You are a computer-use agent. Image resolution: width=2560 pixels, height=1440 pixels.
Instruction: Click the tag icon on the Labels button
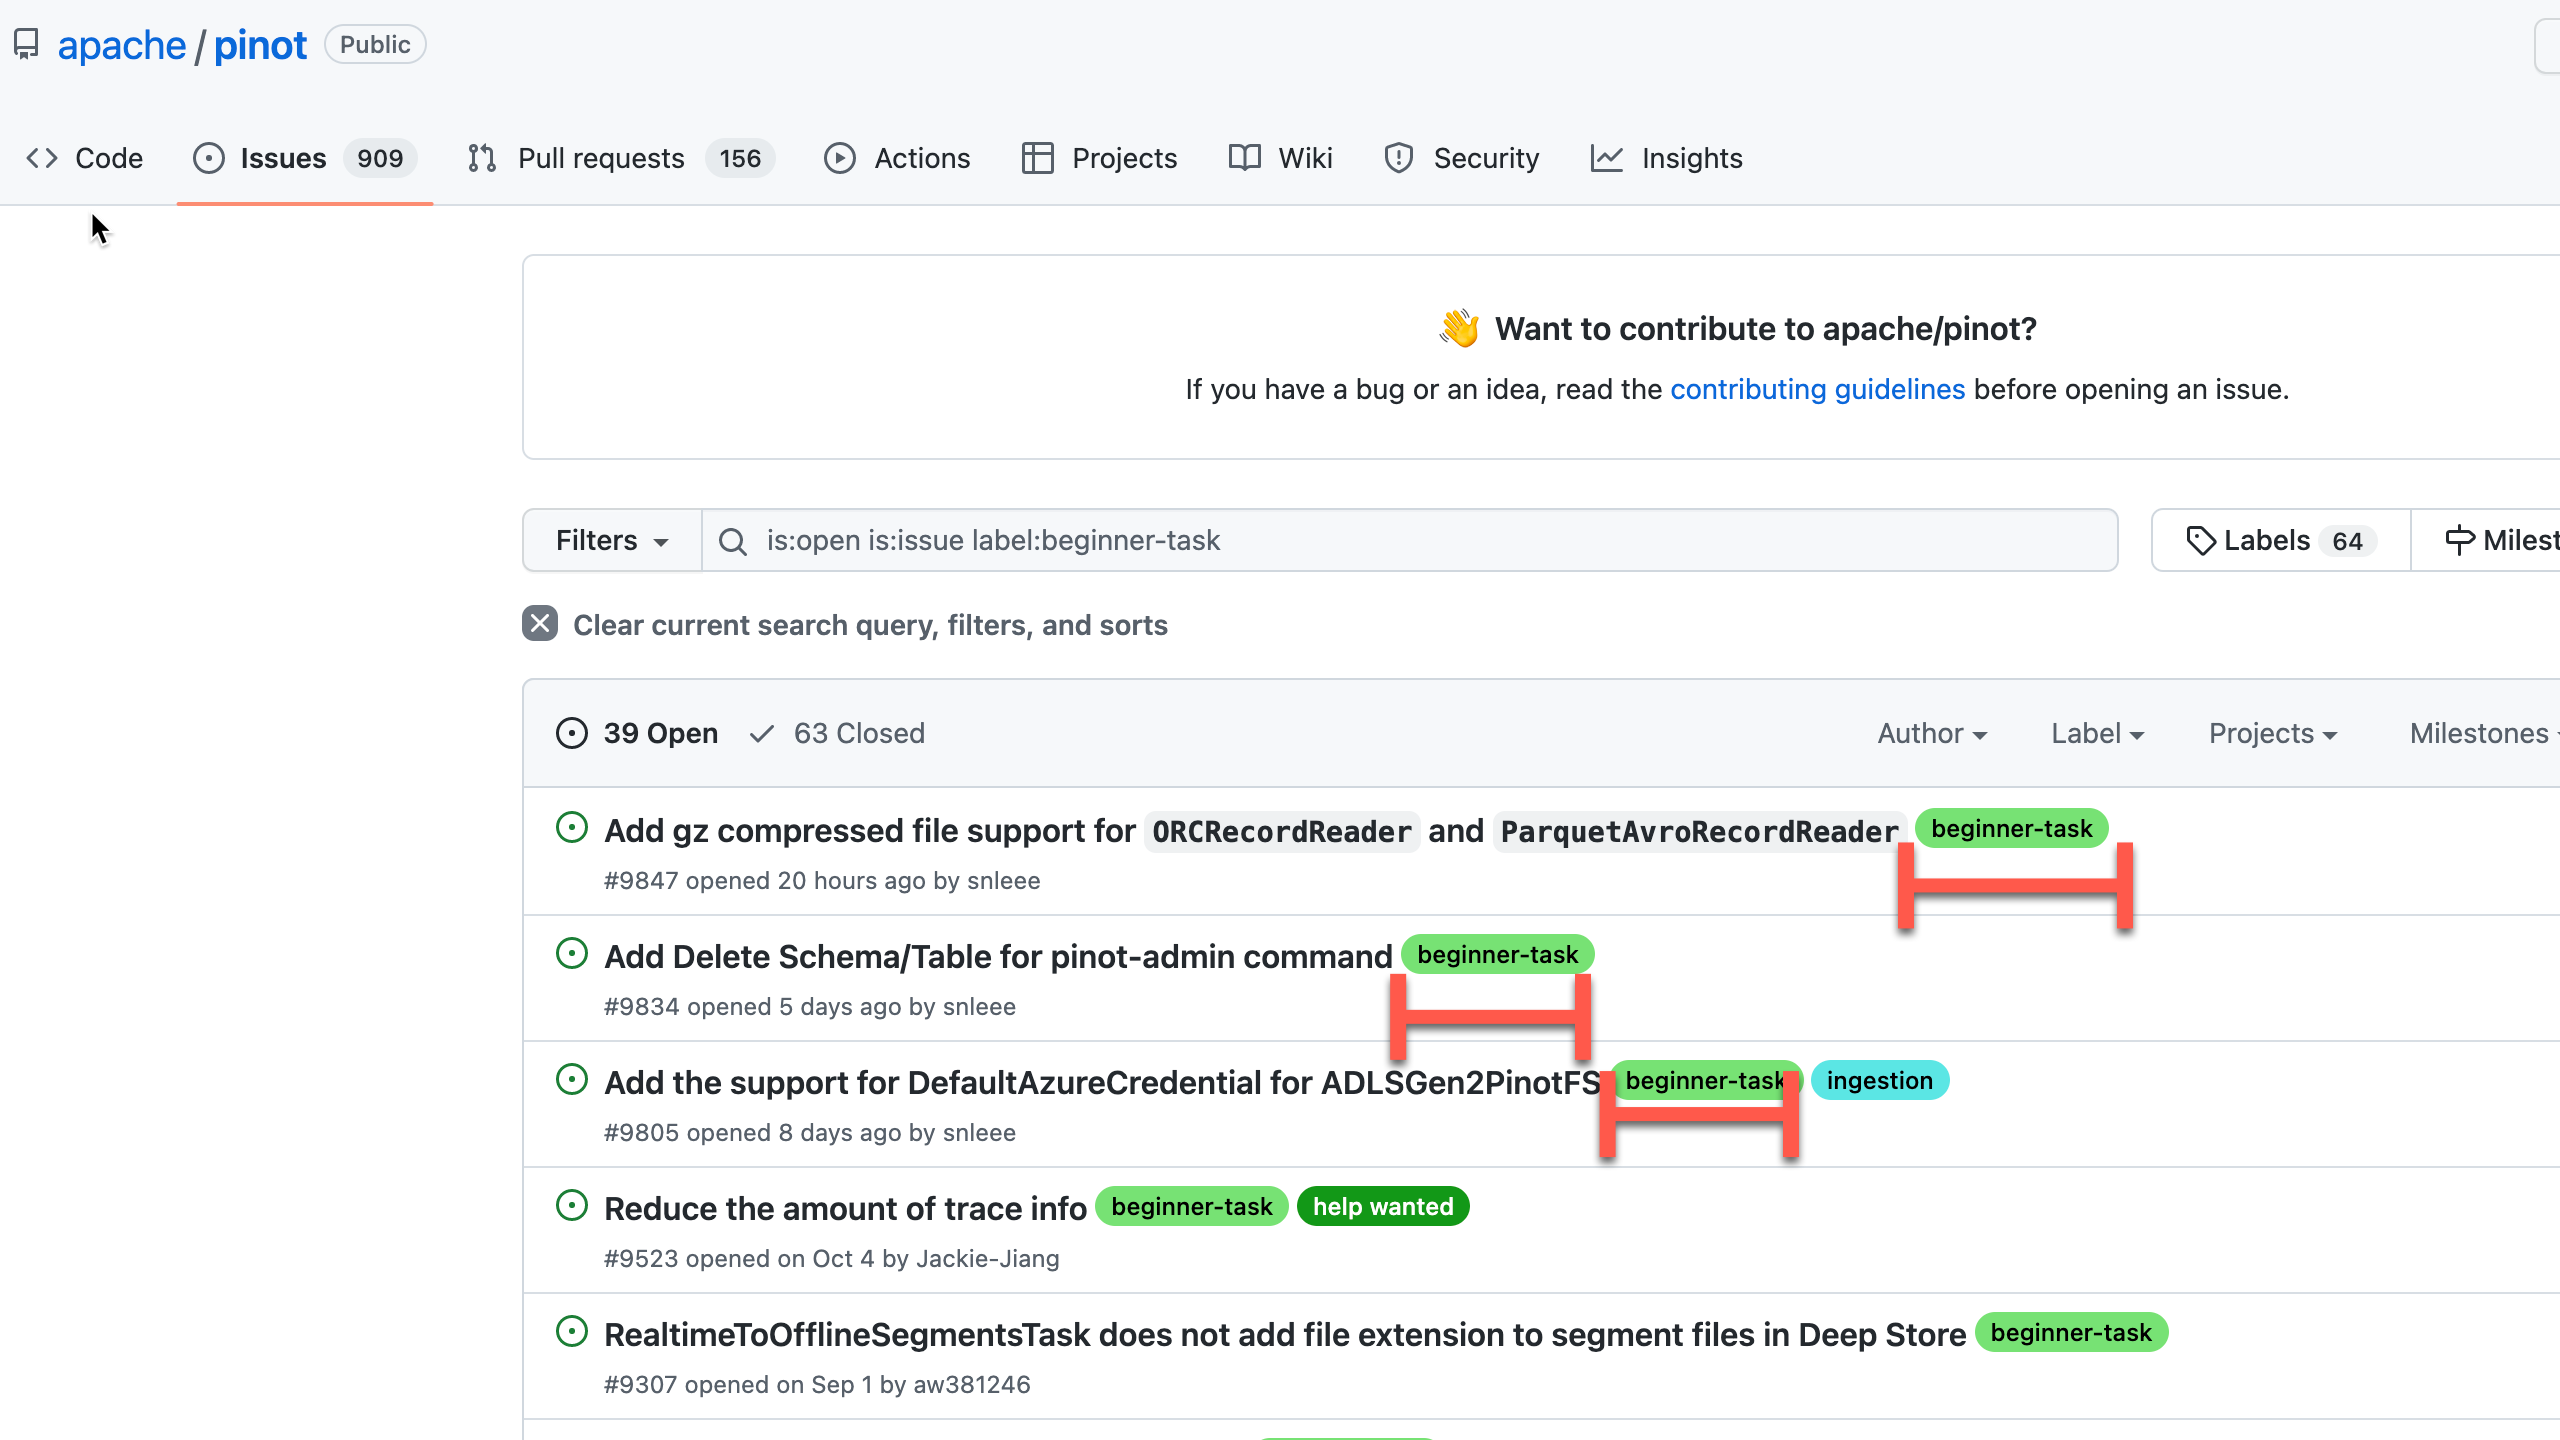coord(2200,541)
